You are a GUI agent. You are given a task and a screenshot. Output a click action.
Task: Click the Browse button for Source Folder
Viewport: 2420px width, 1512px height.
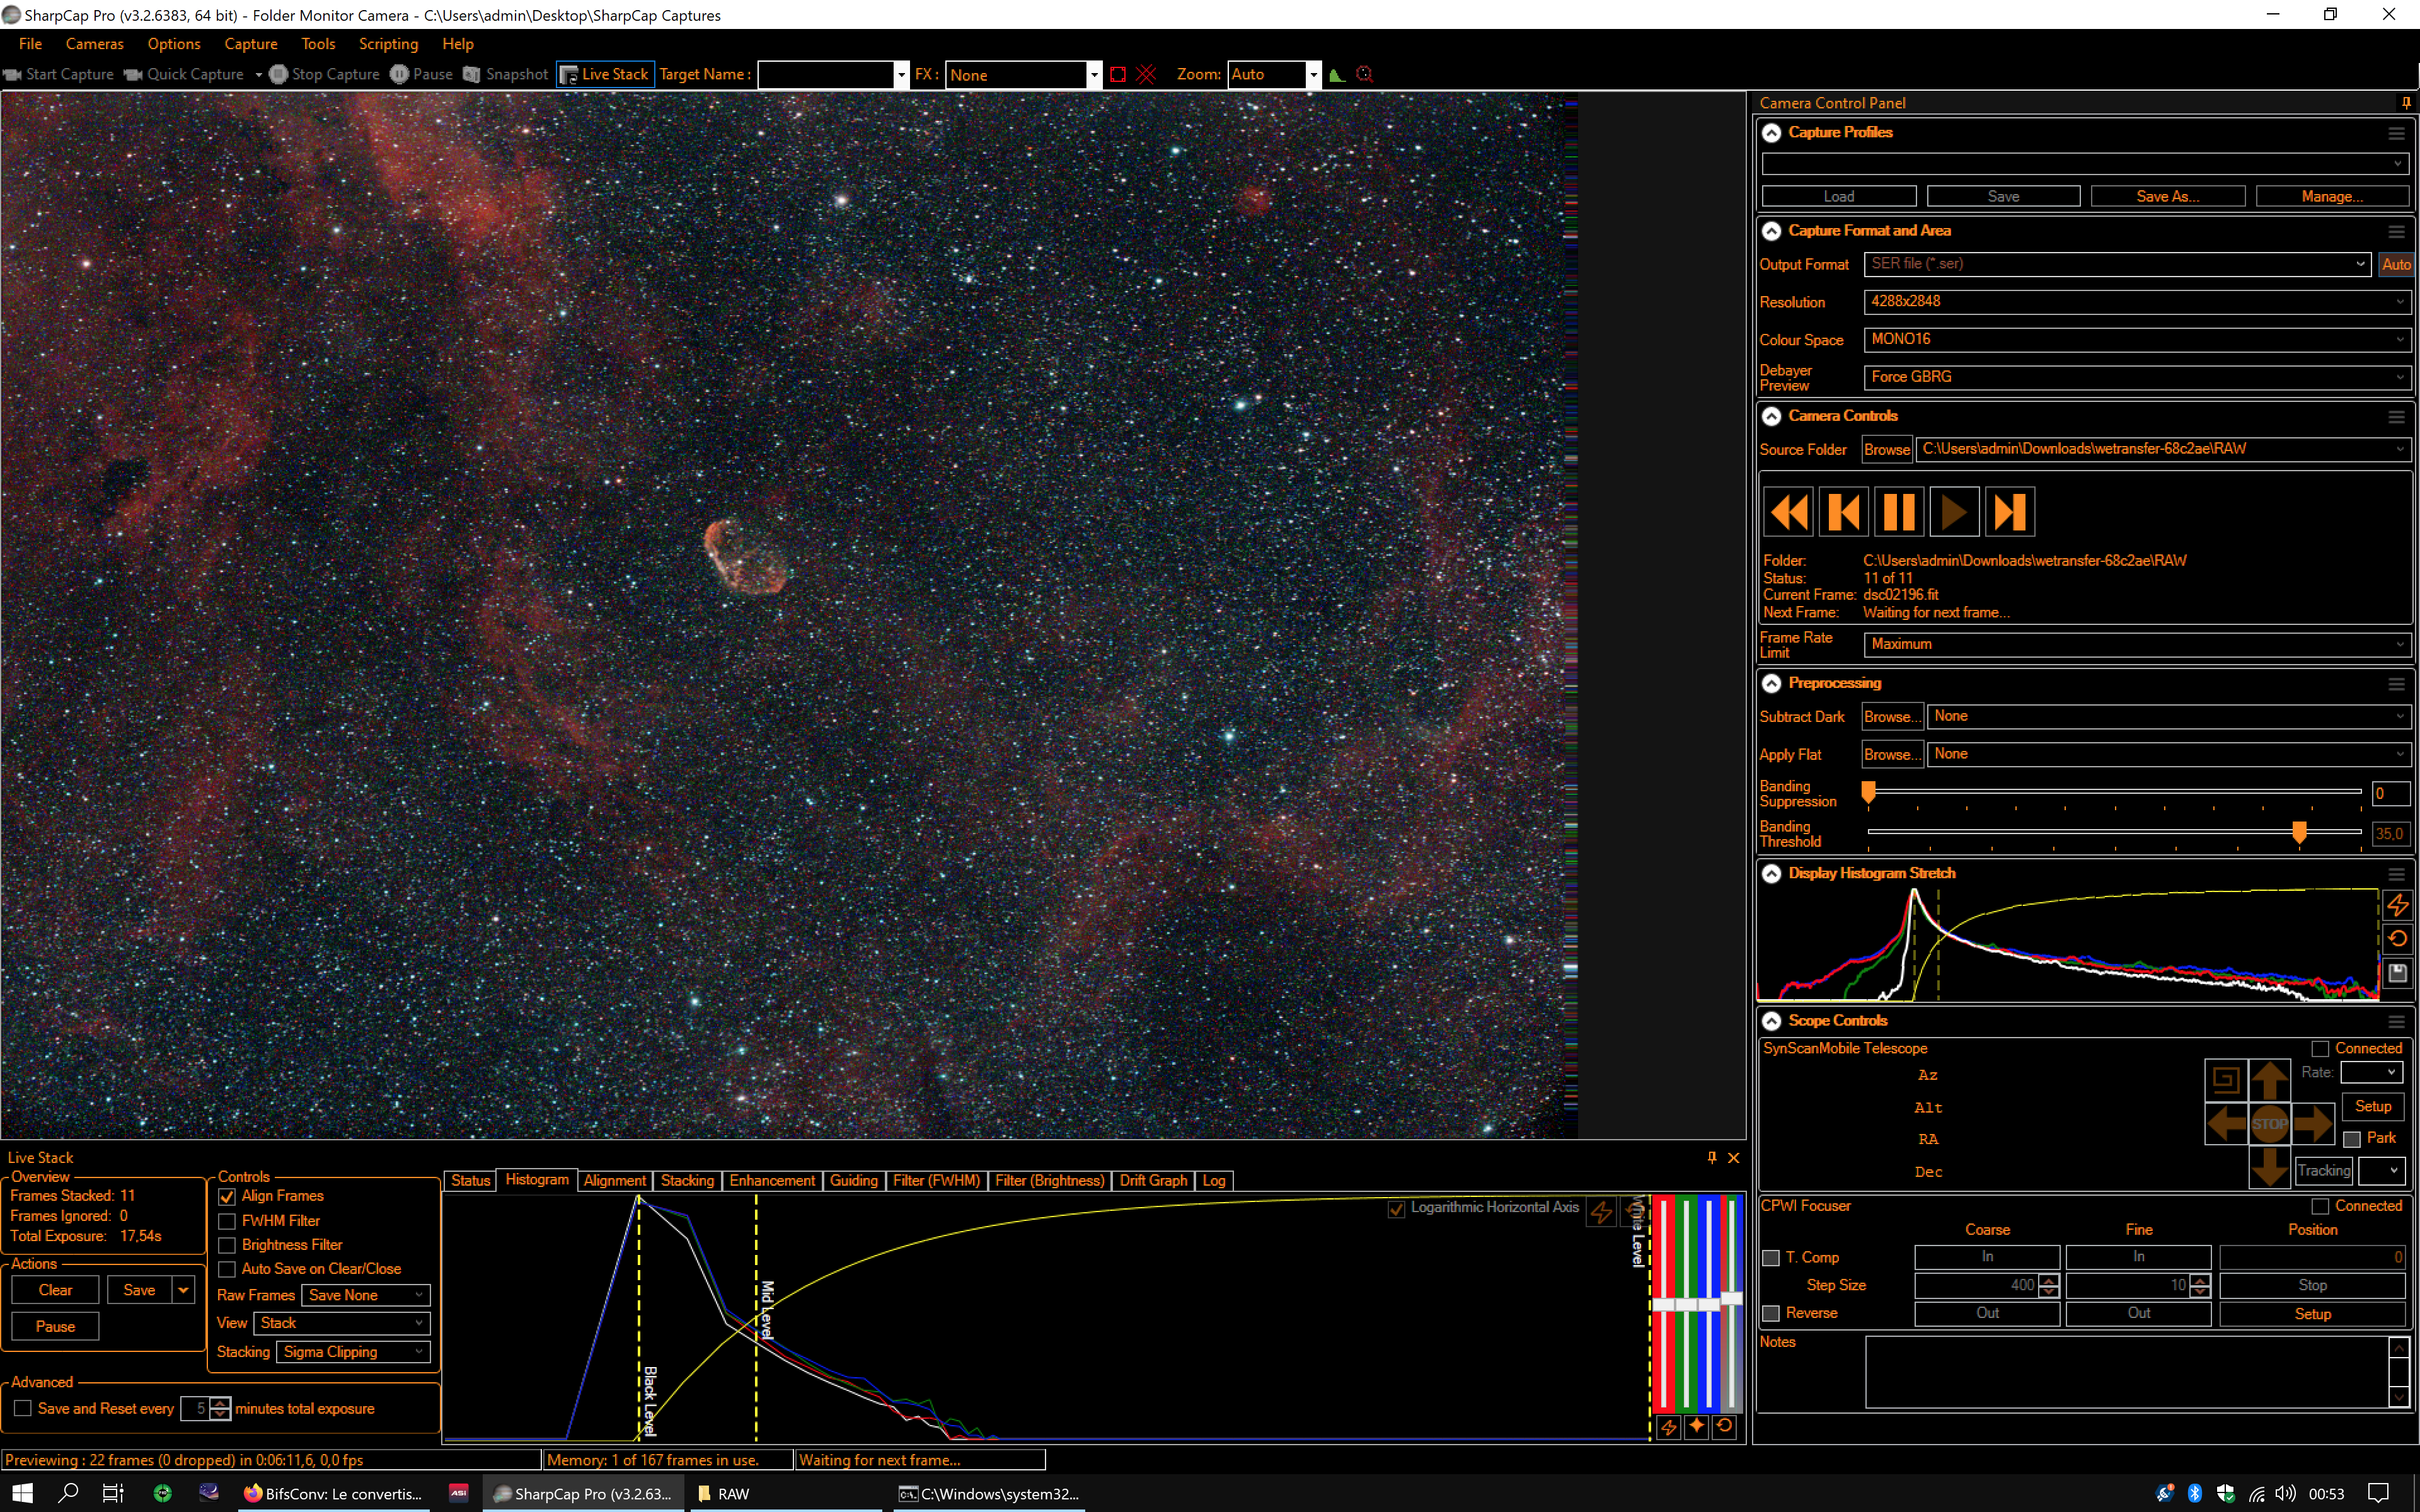(1886, 450)
